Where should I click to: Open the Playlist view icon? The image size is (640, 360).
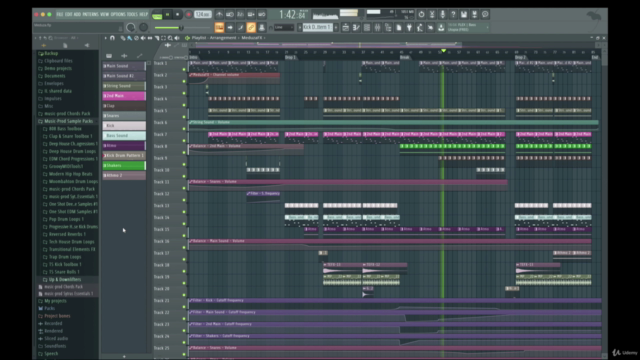(x=345, y=27)
